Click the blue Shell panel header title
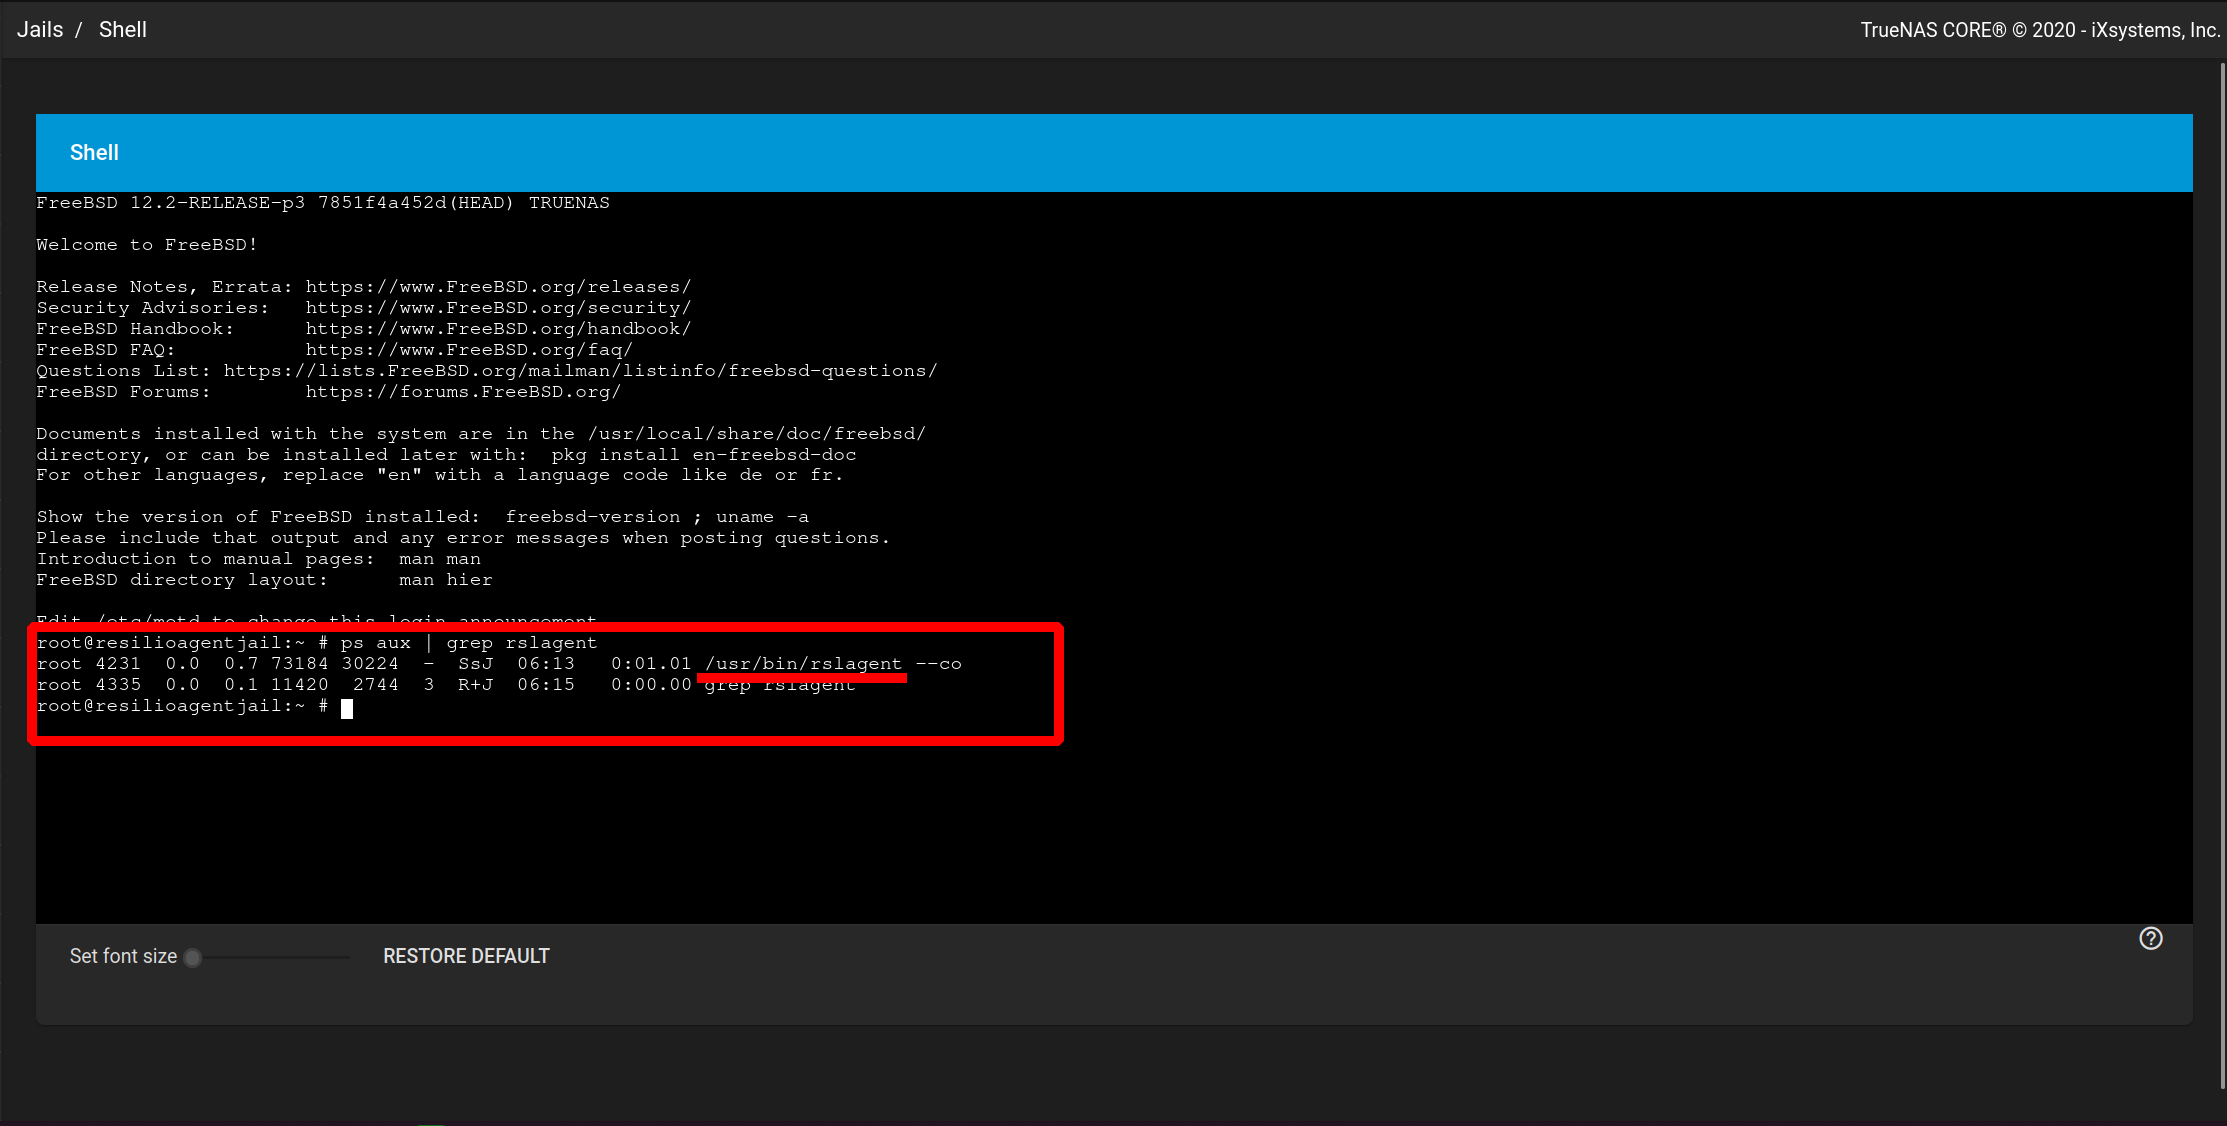2227x1126 pixels. pyautogui.click(x=94, y=152)
